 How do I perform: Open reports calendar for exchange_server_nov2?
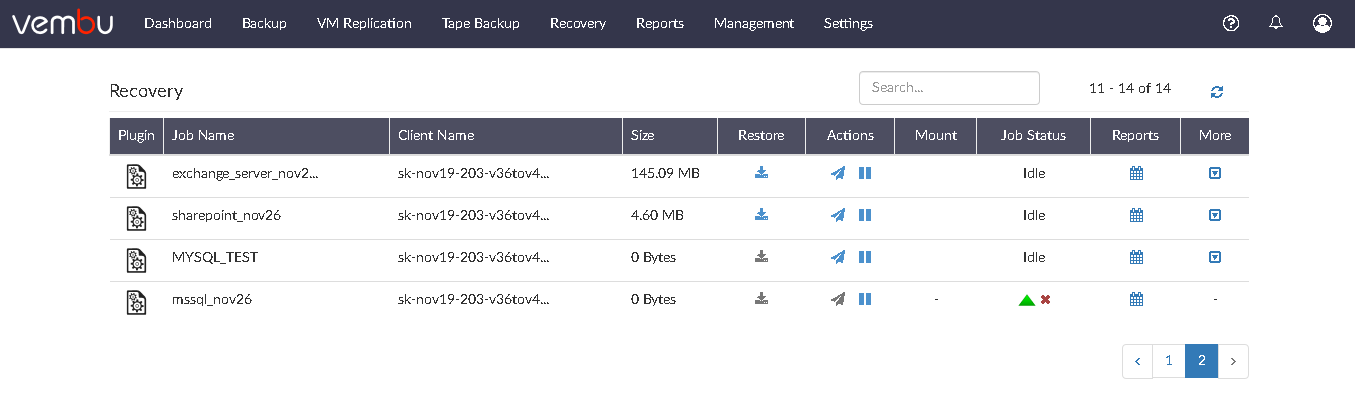tap(1136, 173)
